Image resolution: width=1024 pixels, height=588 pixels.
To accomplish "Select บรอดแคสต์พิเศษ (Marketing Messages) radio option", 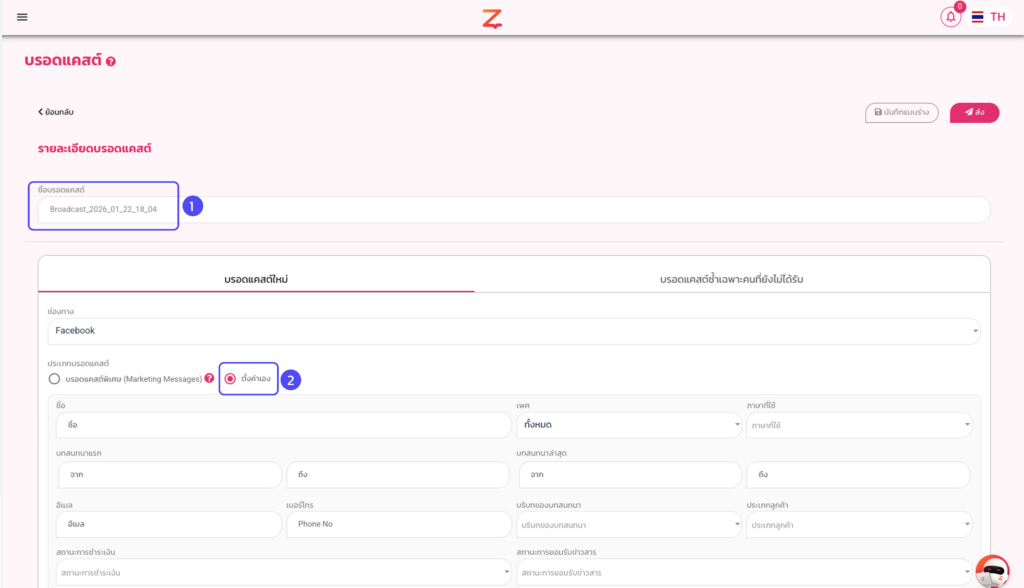I will pos(55,379).
